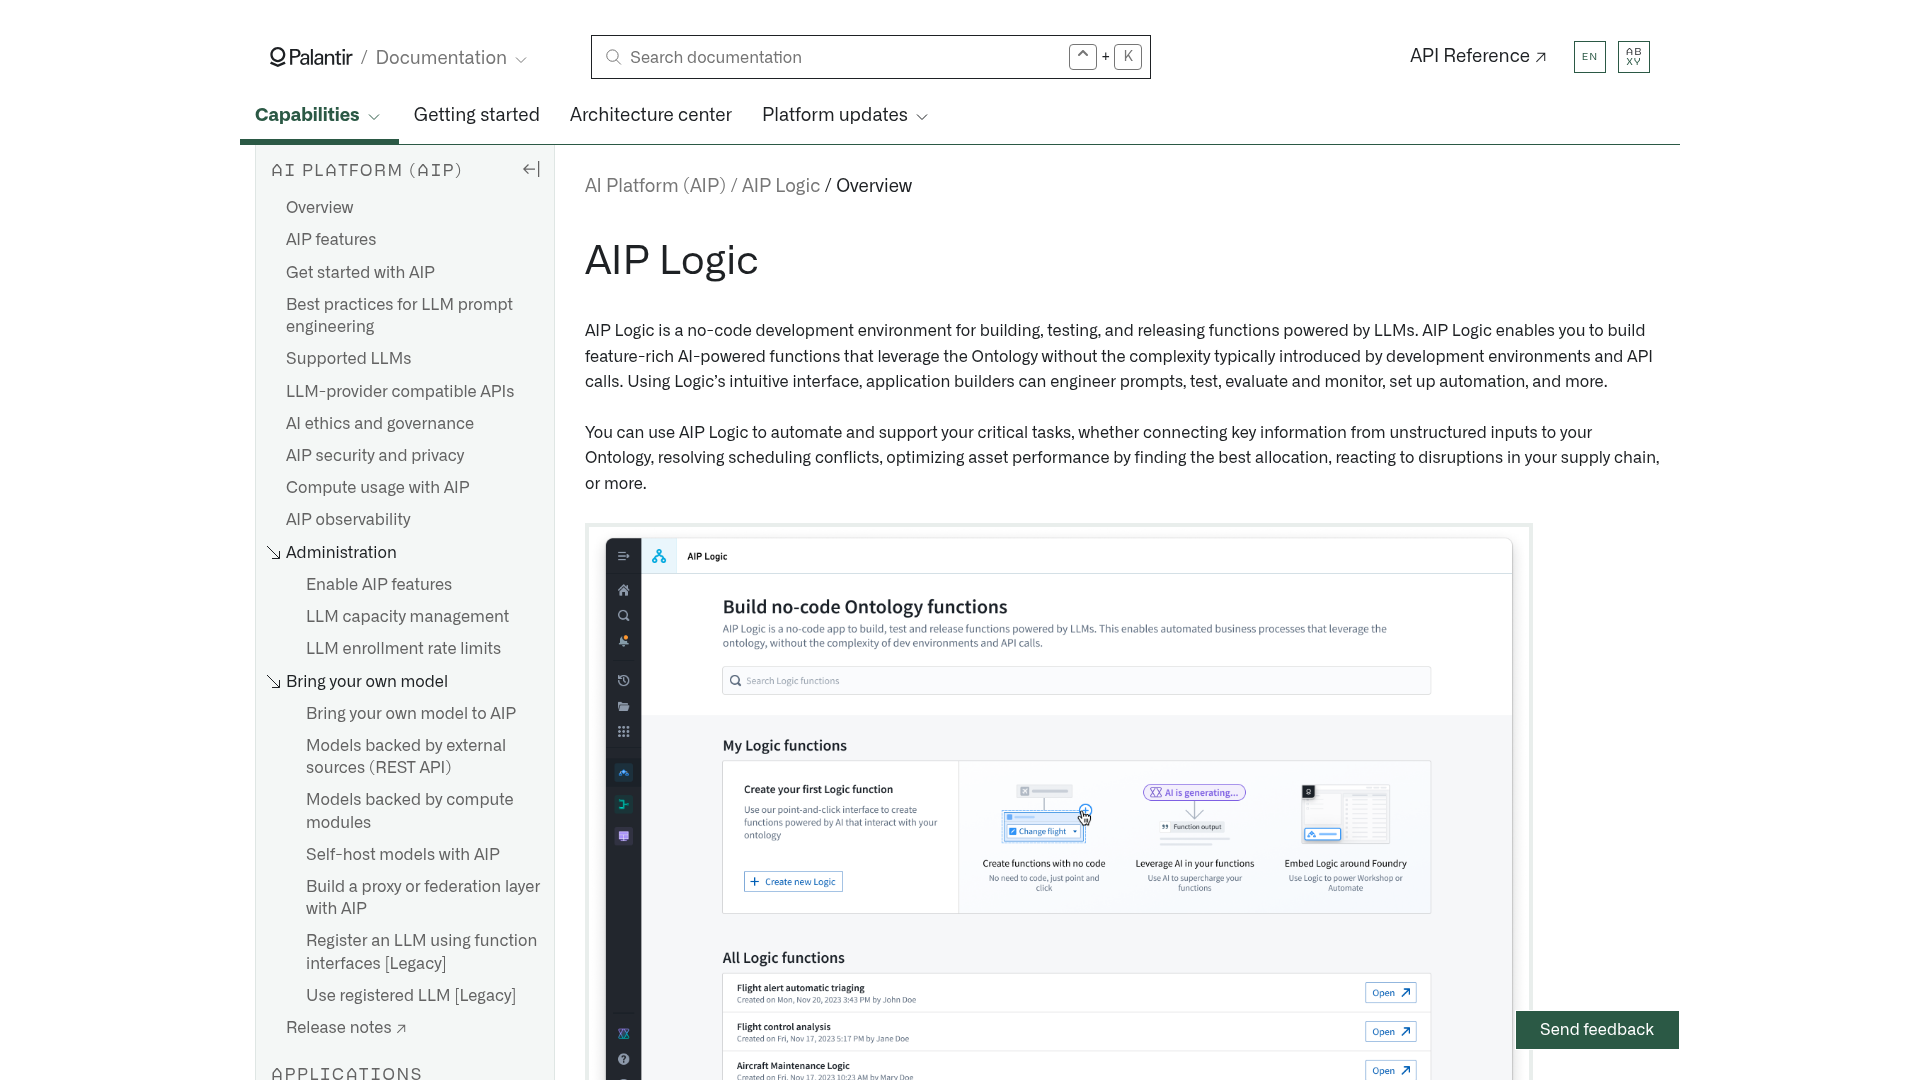The width and height of the screenshot is (1920, 1080).
Task: Click the Send feedback button
Action: click(1596, 1030)
